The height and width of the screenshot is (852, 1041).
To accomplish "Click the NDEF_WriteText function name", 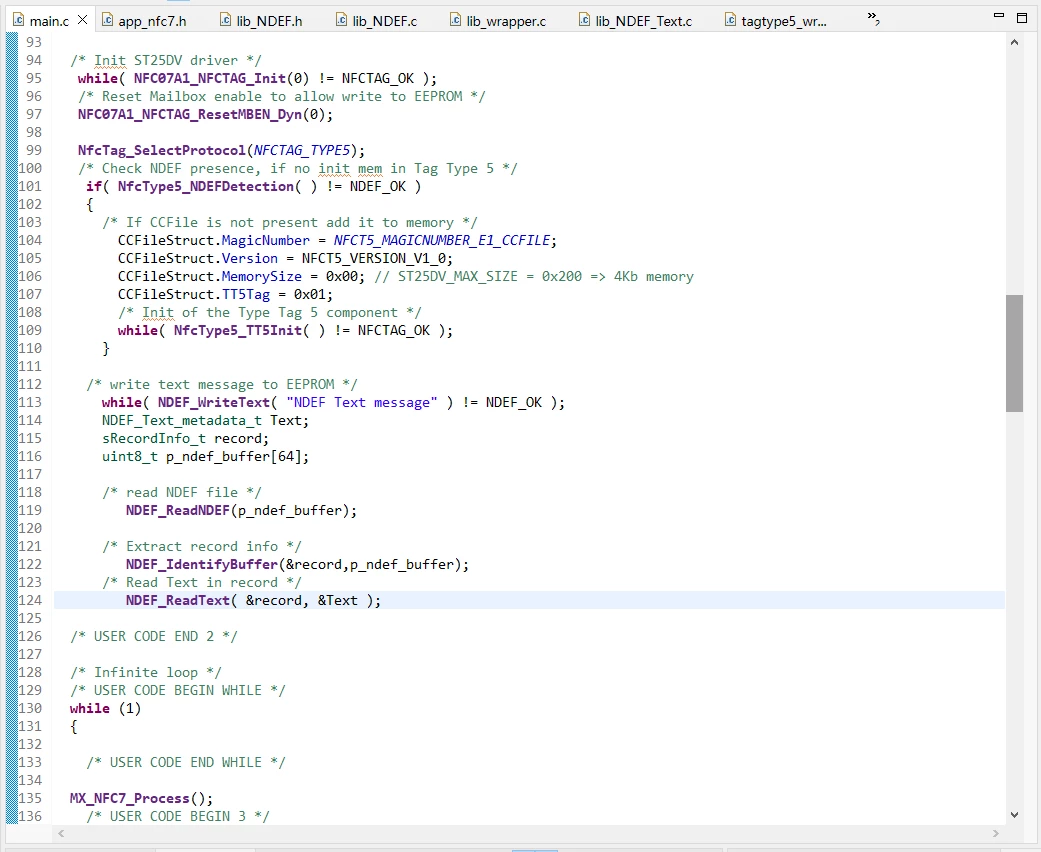I will [213, 402].
